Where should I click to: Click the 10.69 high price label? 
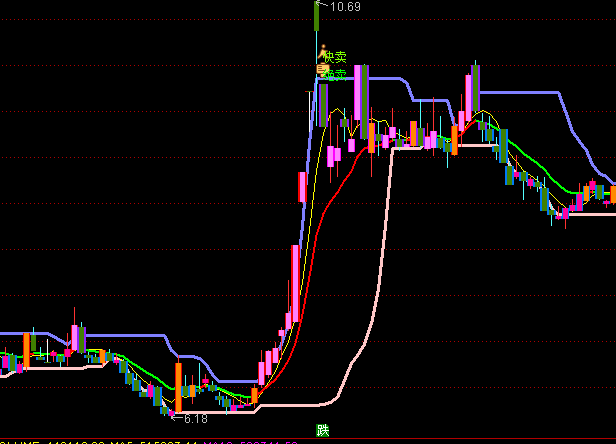pyautogui.click(x=345, y=7)
